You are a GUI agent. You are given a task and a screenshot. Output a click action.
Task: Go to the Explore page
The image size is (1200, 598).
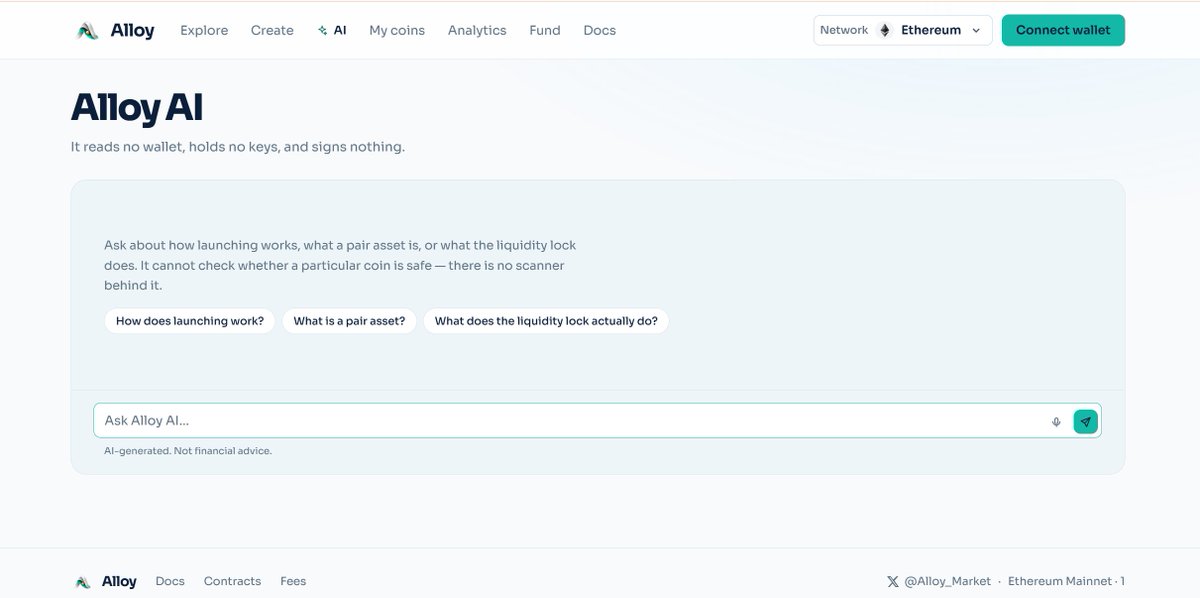tap(204, 31)
